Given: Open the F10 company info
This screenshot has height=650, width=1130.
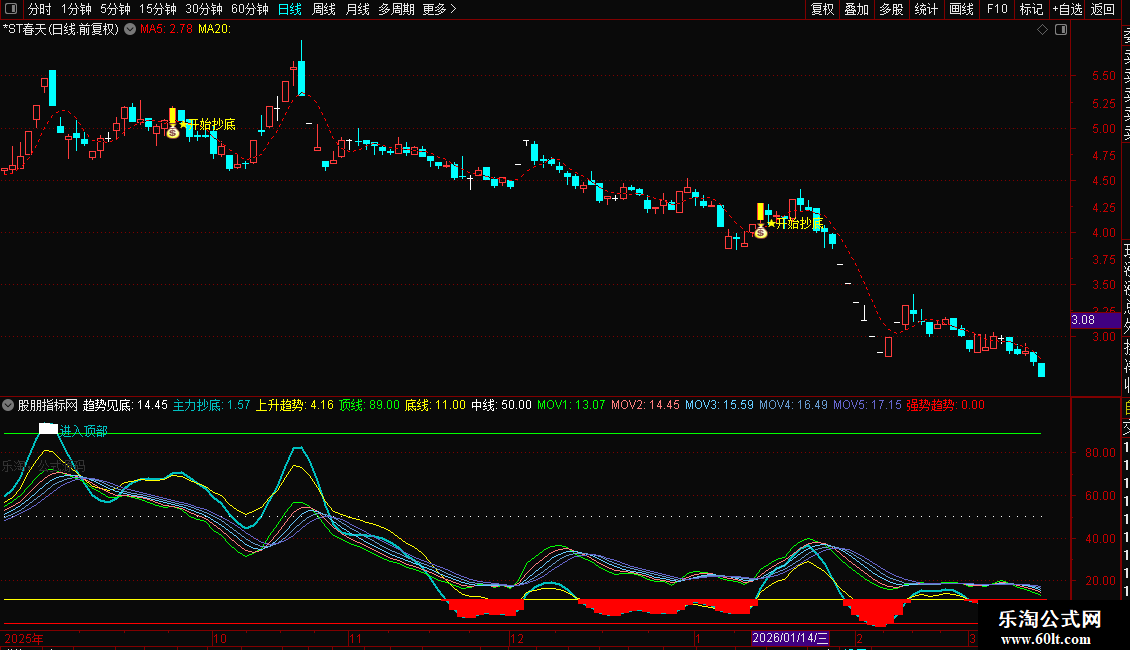Looking at the screenshot, I should 997,9.
